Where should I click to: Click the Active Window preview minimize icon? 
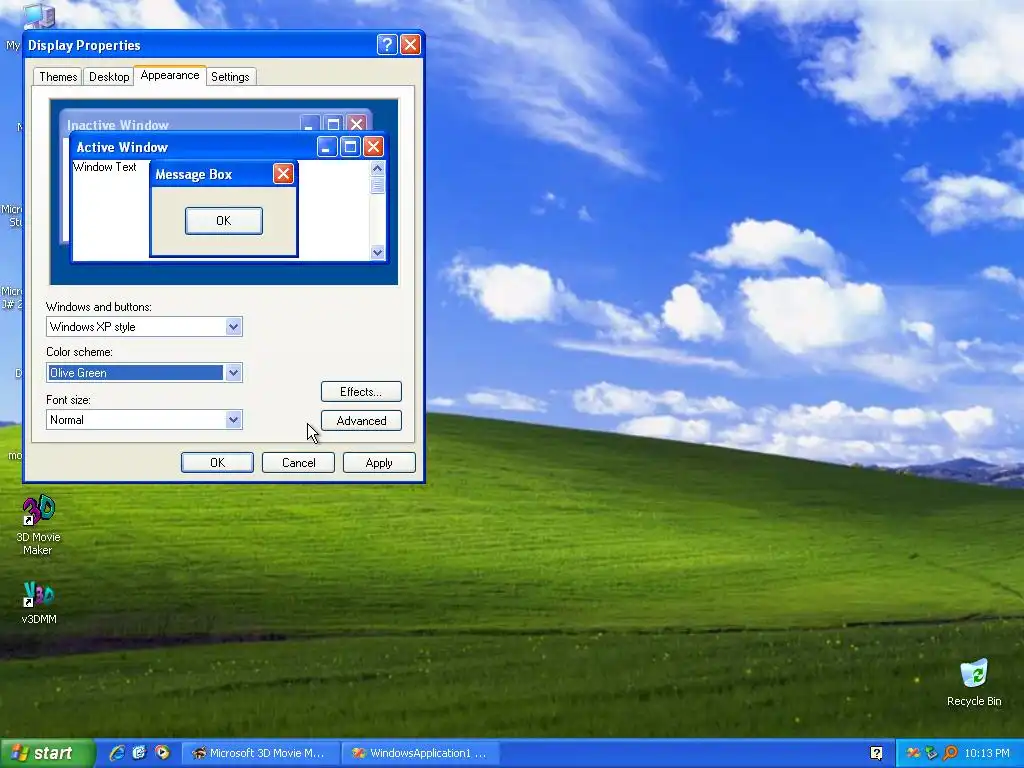click(x=327, y=146)
